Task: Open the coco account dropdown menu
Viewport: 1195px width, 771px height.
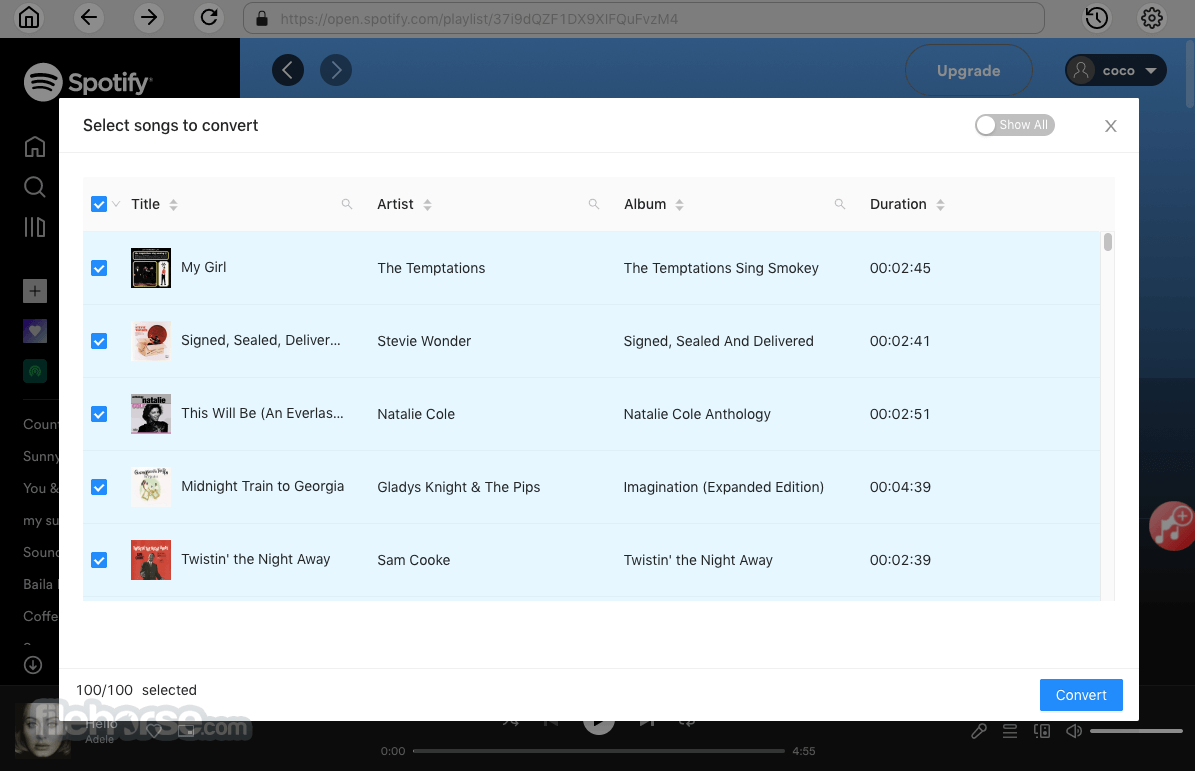Action: point(1116,70)
